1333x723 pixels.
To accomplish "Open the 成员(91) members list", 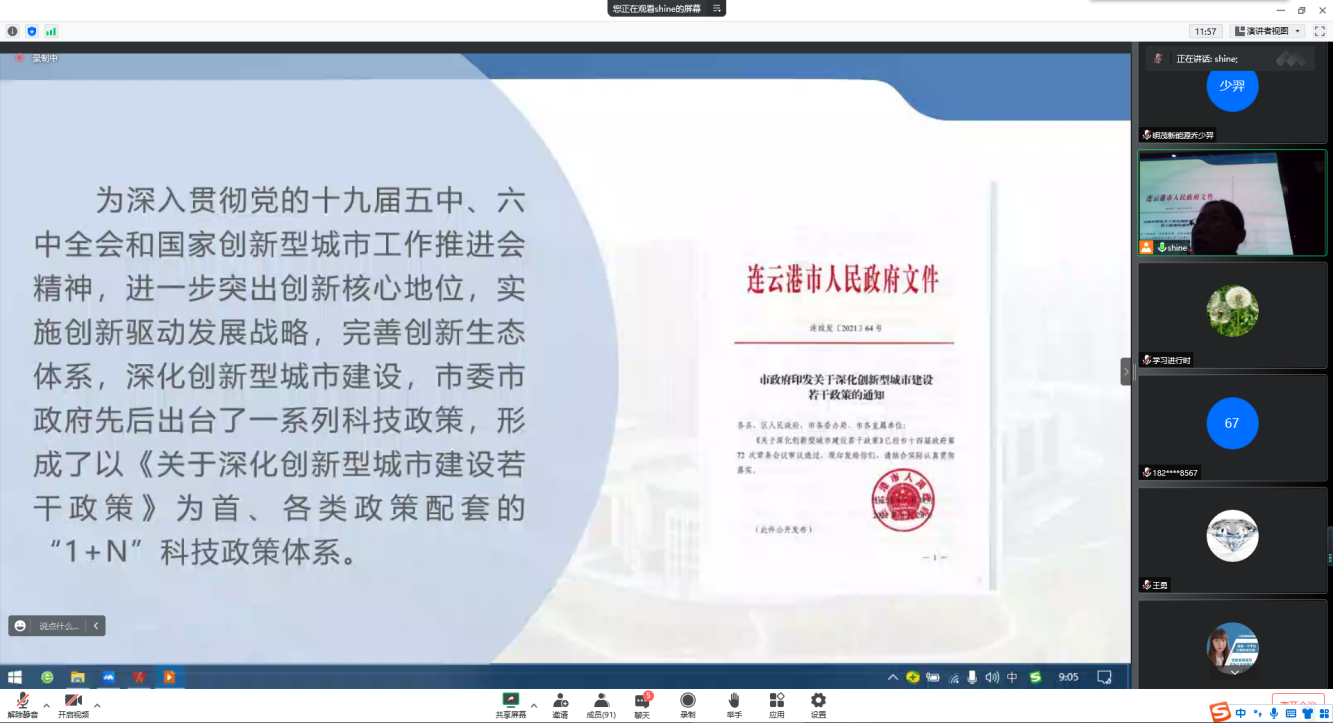I will [601, 700].
